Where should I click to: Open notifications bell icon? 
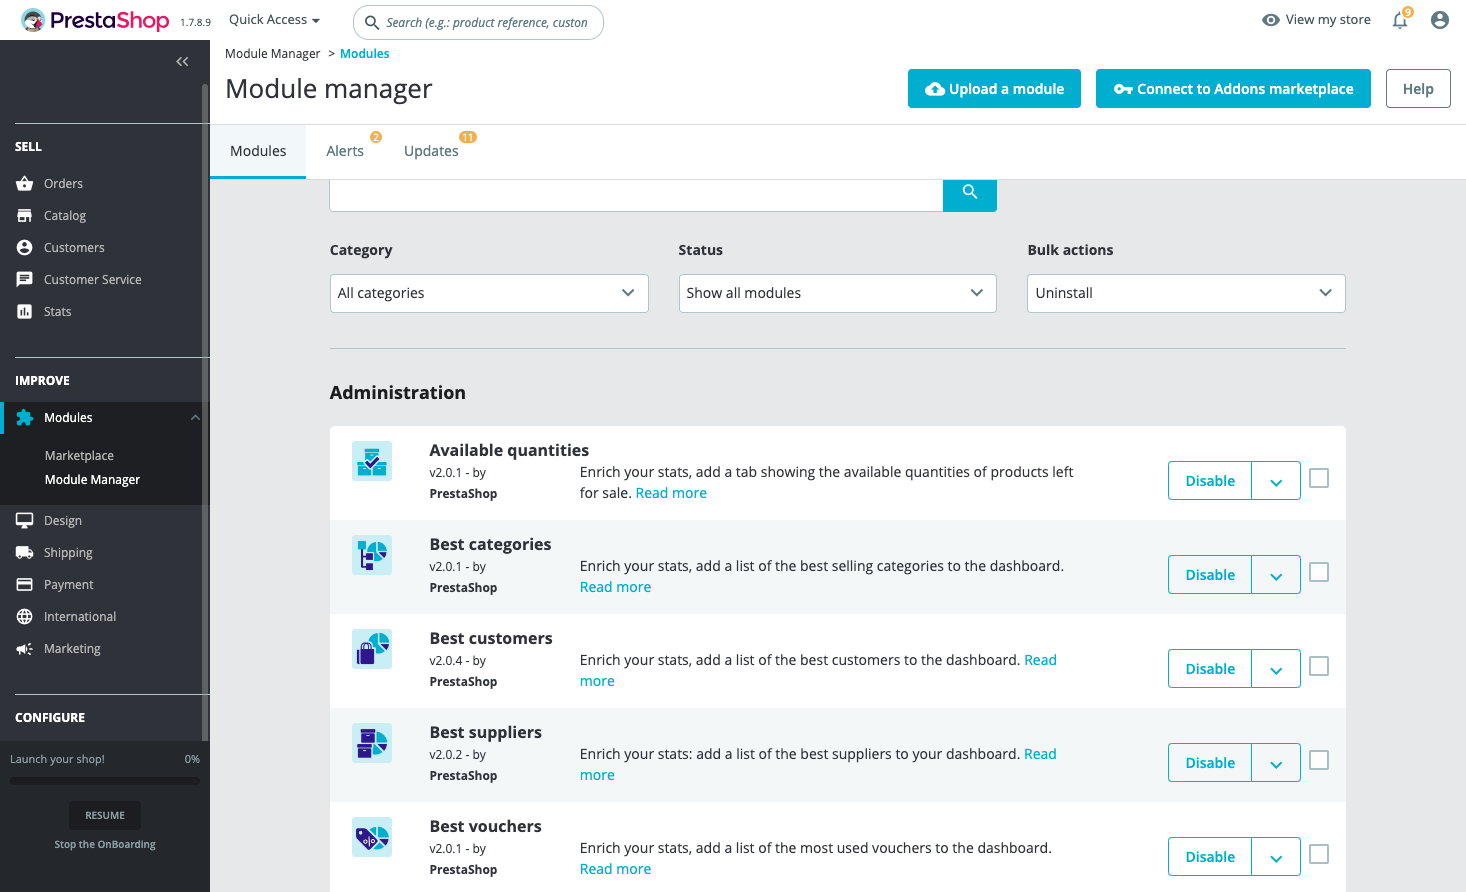pos(1400,20)
